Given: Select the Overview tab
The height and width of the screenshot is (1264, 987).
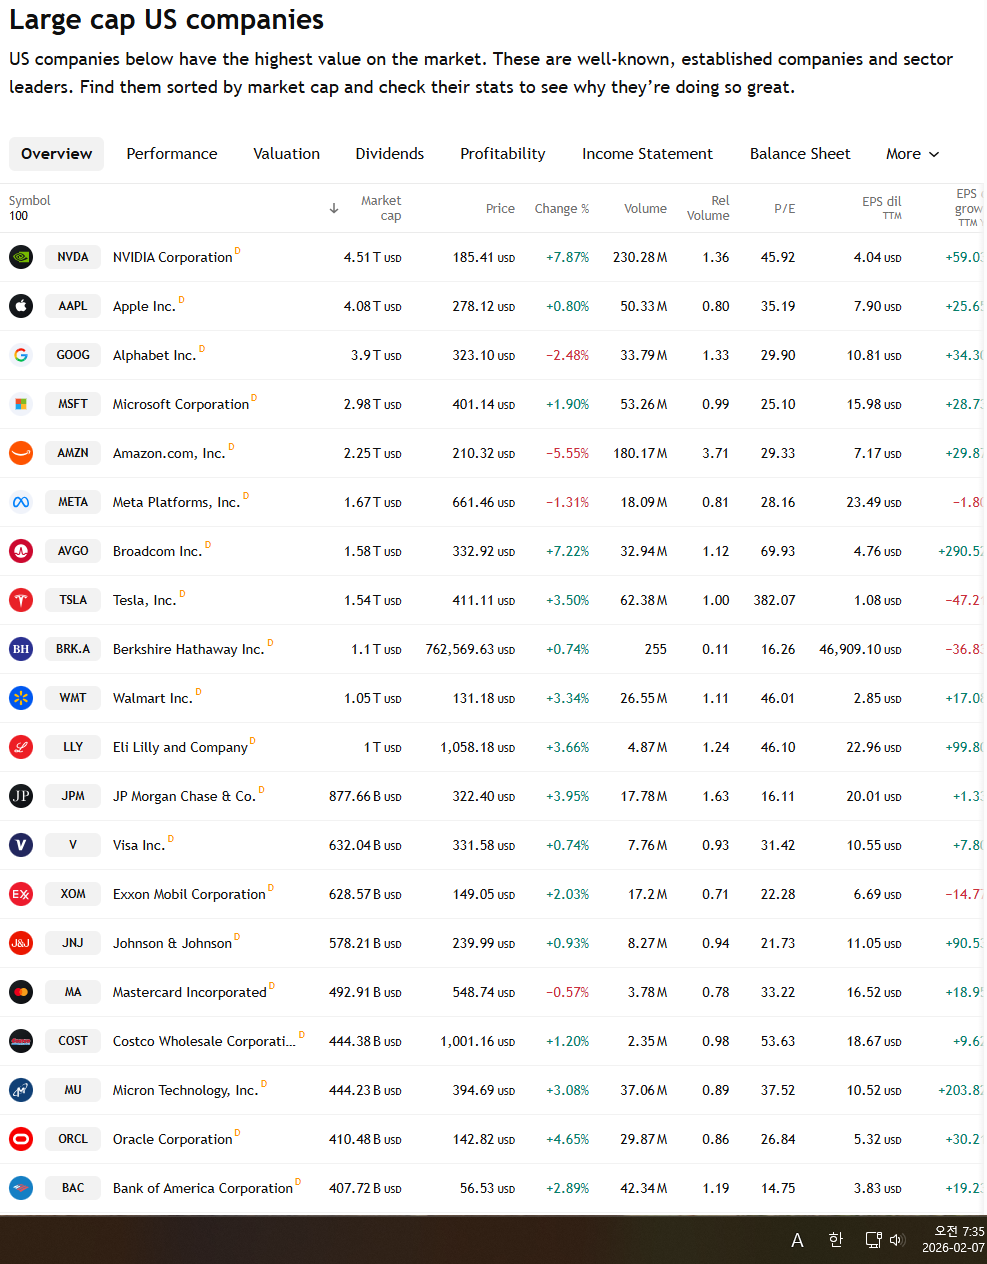Looking at the screenshot, I should pyautogui.click(x=56, y=154).
